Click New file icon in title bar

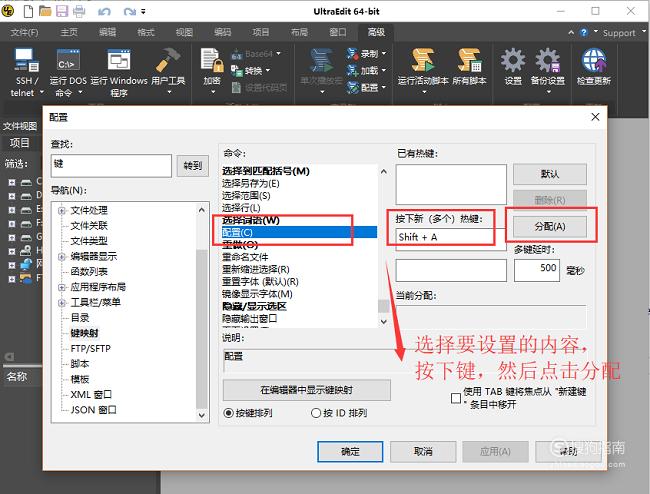28,11
